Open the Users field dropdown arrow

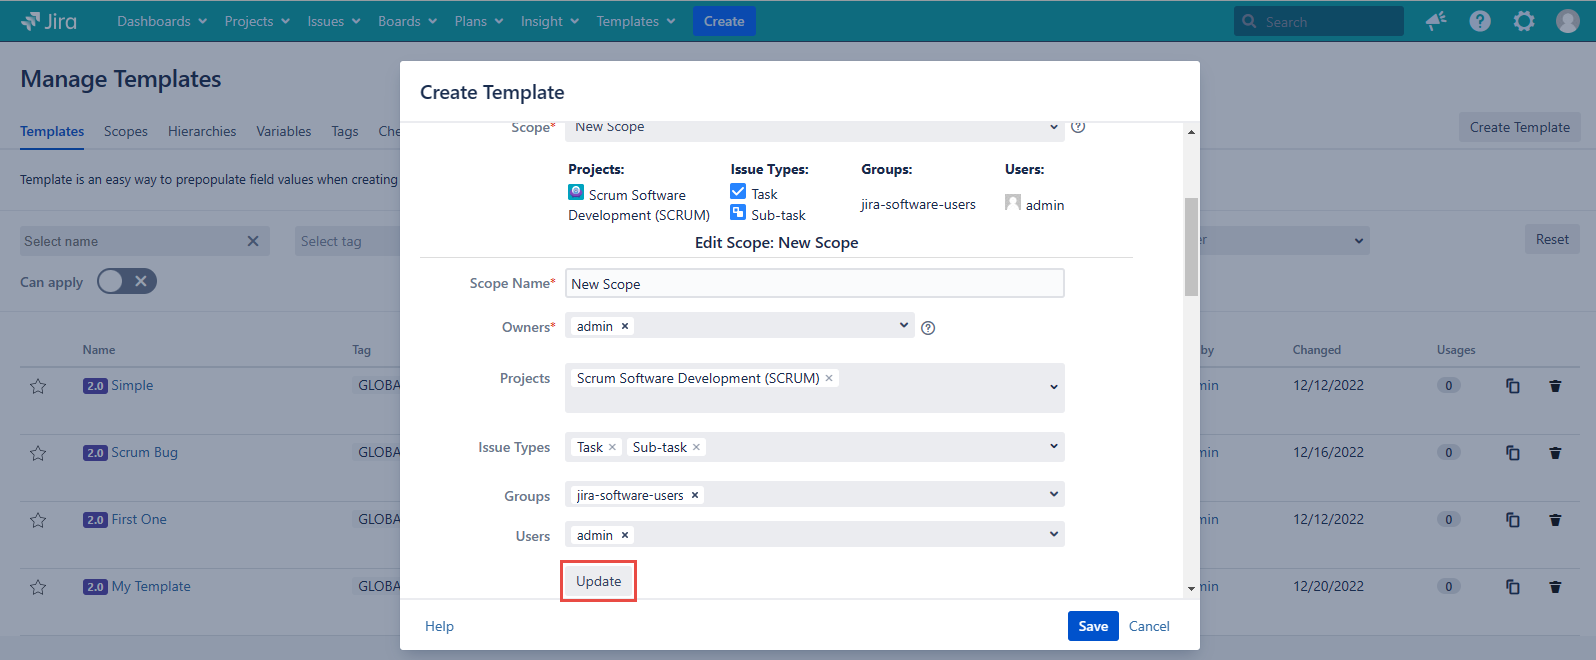tap(1053, 534)
